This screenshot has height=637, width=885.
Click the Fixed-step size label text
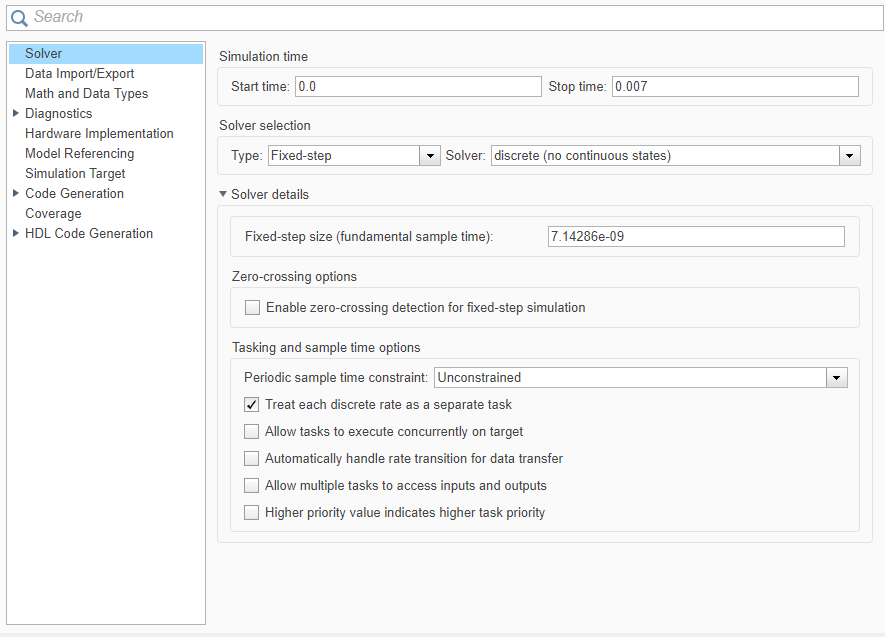point(369,236)
